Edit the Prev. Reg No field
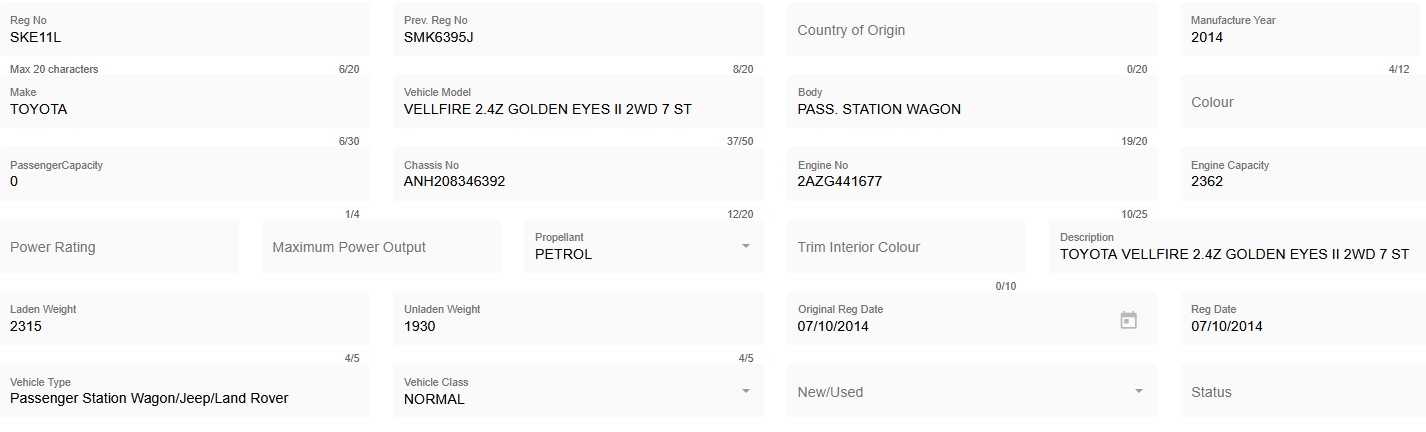 pyautogui.click(x=578, y=37)
